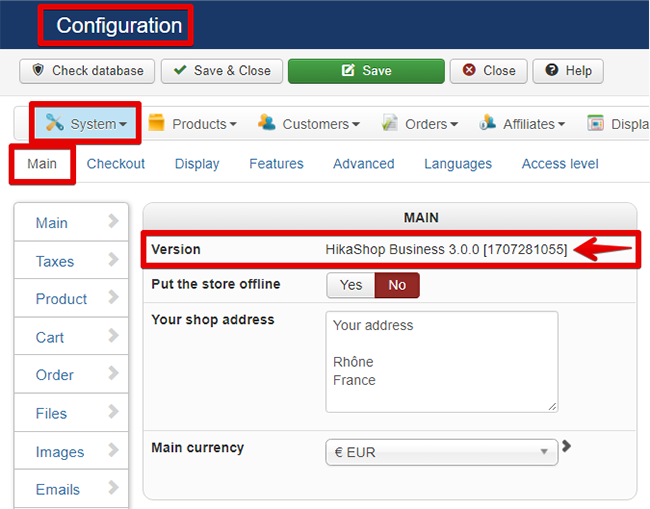650x509 pixels.
Task: Click the red X icon on Close
Action: [469, 70]
